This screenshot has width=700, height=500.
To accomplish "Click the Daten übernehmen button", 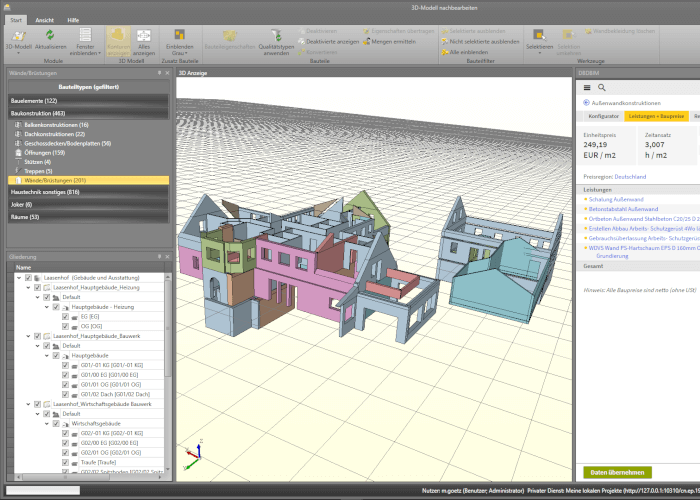I will point(617,472).
